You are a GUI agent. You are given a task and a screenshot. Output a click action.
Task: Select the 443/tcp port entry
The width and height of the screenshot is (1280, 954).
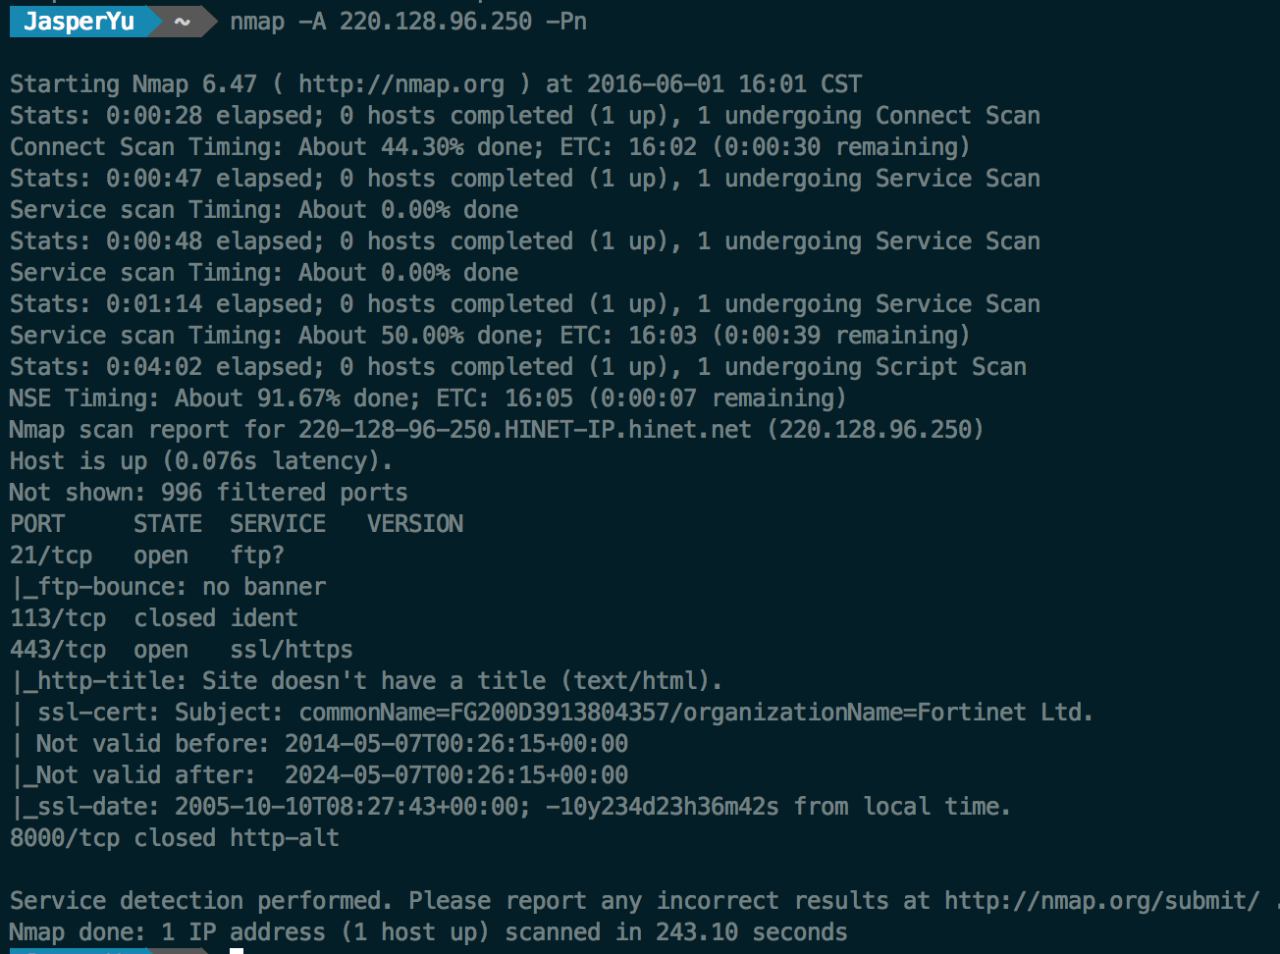coord(57,650)
